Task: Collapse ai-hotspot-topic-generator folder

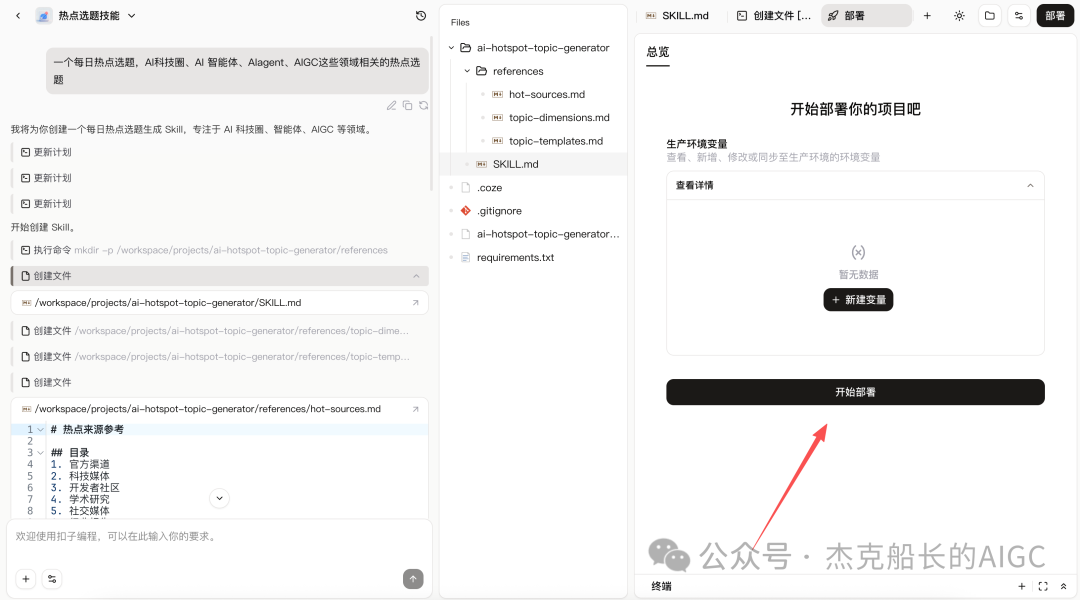Action: click(x=451, y=48)
